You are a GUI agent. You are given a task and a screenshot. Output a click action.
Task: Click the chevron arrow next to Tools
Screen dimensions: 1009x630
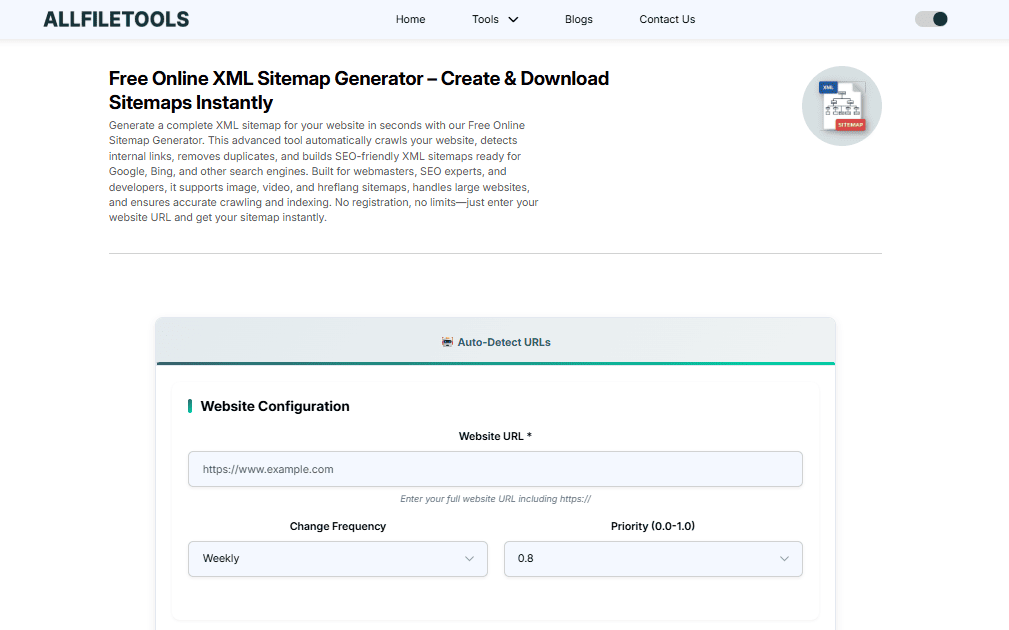tap(513, 19)
